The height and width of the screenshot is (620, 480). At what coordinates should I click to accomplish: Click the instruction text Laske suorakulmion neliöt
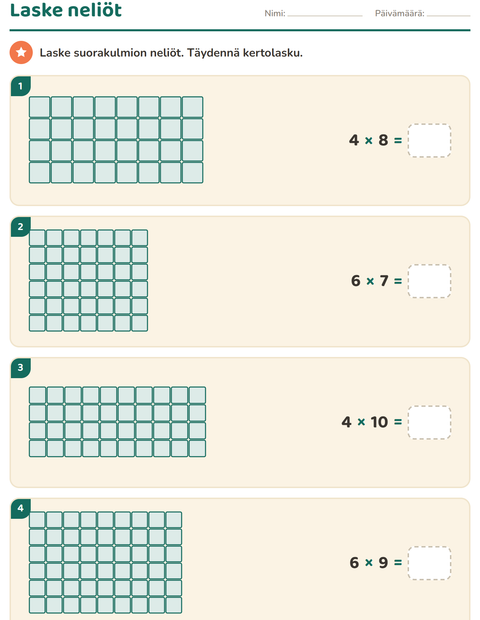click(111, 53)
